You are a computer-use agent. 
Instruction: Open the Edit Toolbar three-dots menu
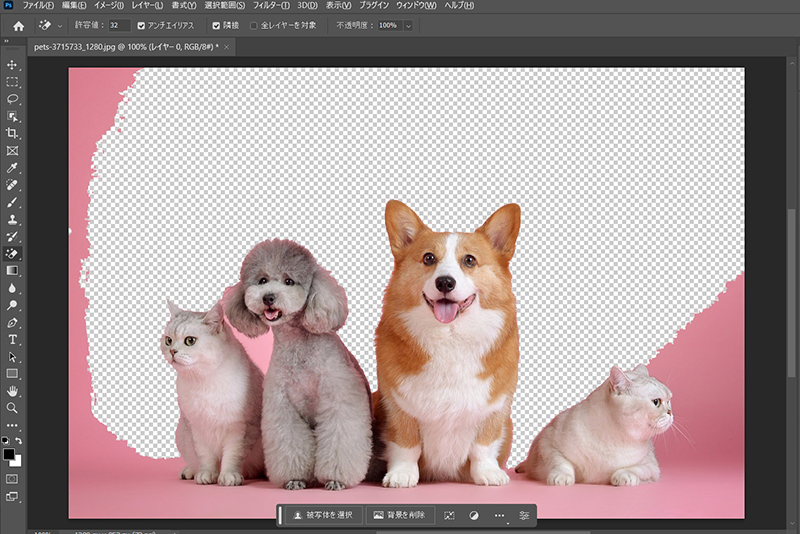(12, 425)
